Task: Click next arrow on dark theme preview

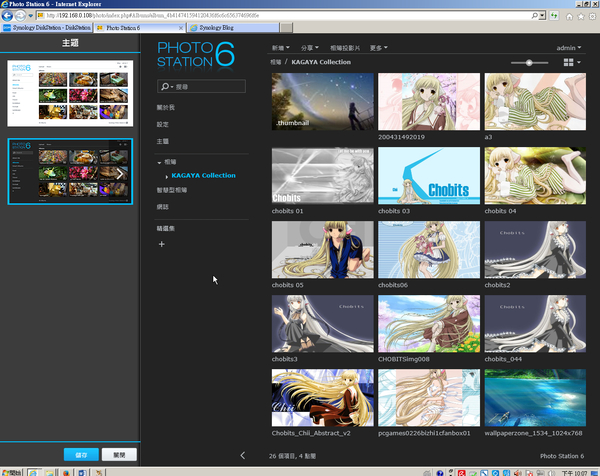Action: [121, 172]
